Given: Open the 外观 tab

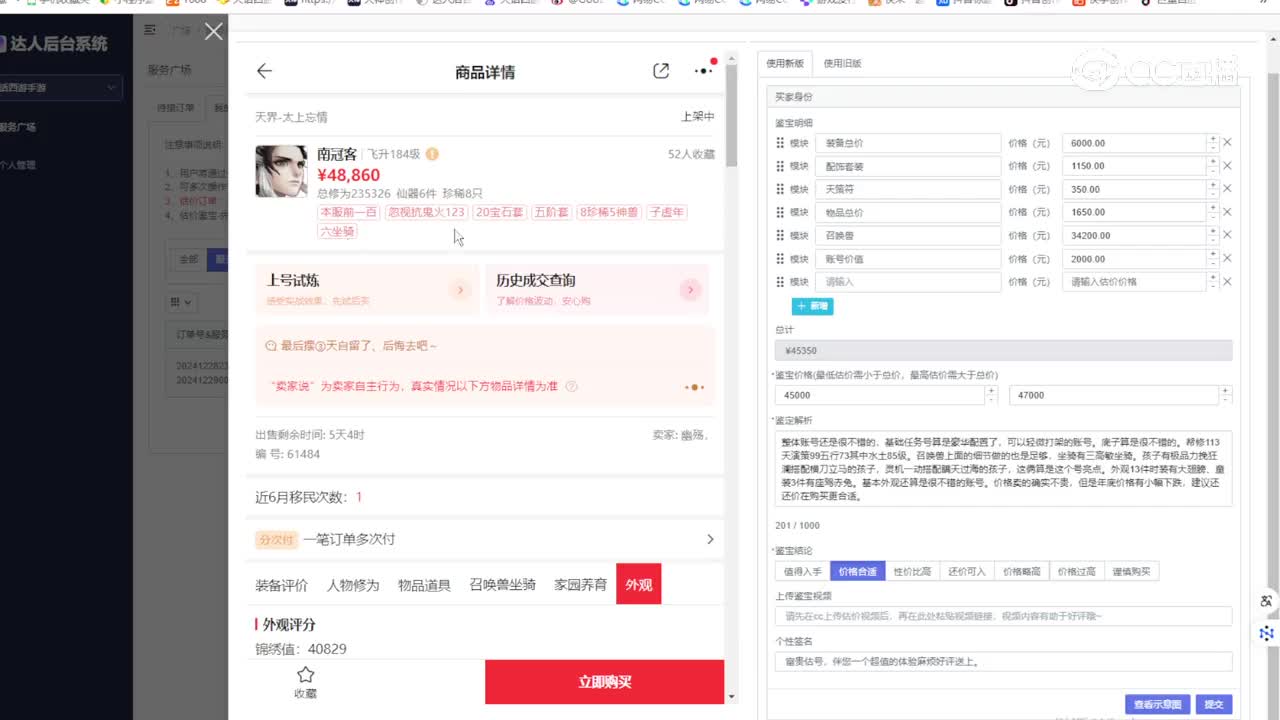Looking at the screenshot, I should (639, 585).
